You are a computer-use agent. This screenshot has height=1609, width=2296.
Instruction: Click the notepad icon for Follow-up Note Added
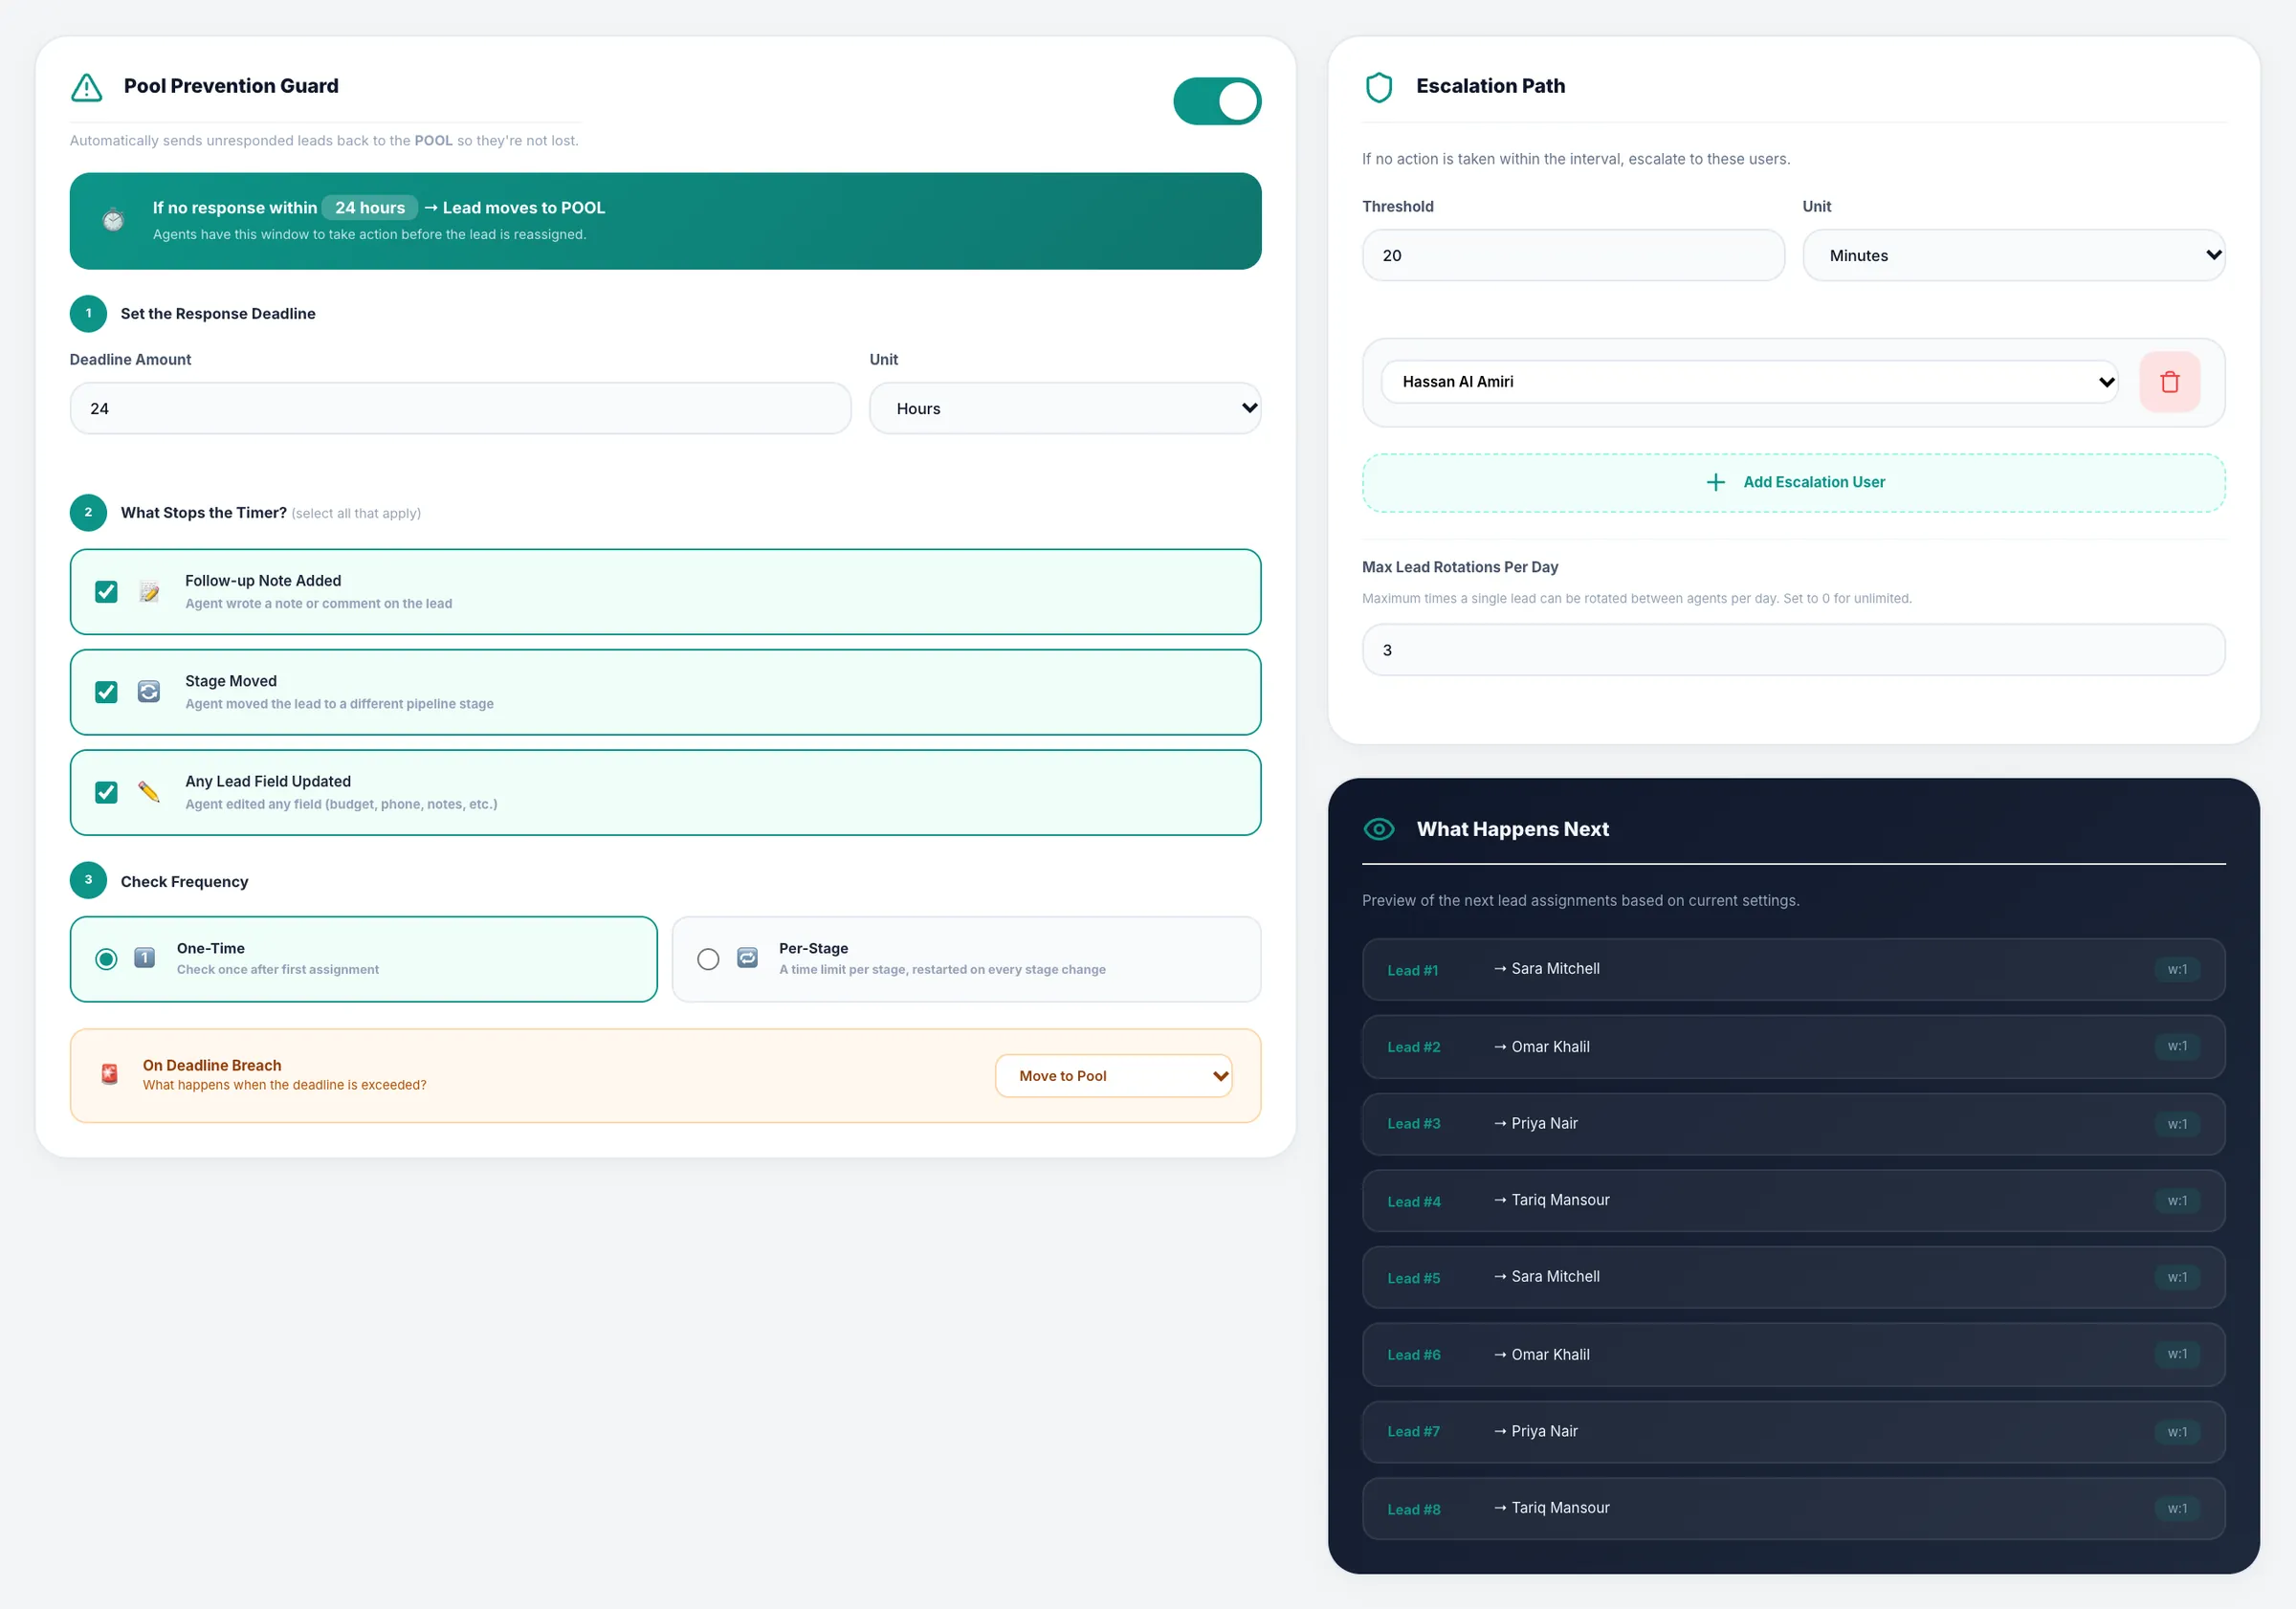coord(149,592)
